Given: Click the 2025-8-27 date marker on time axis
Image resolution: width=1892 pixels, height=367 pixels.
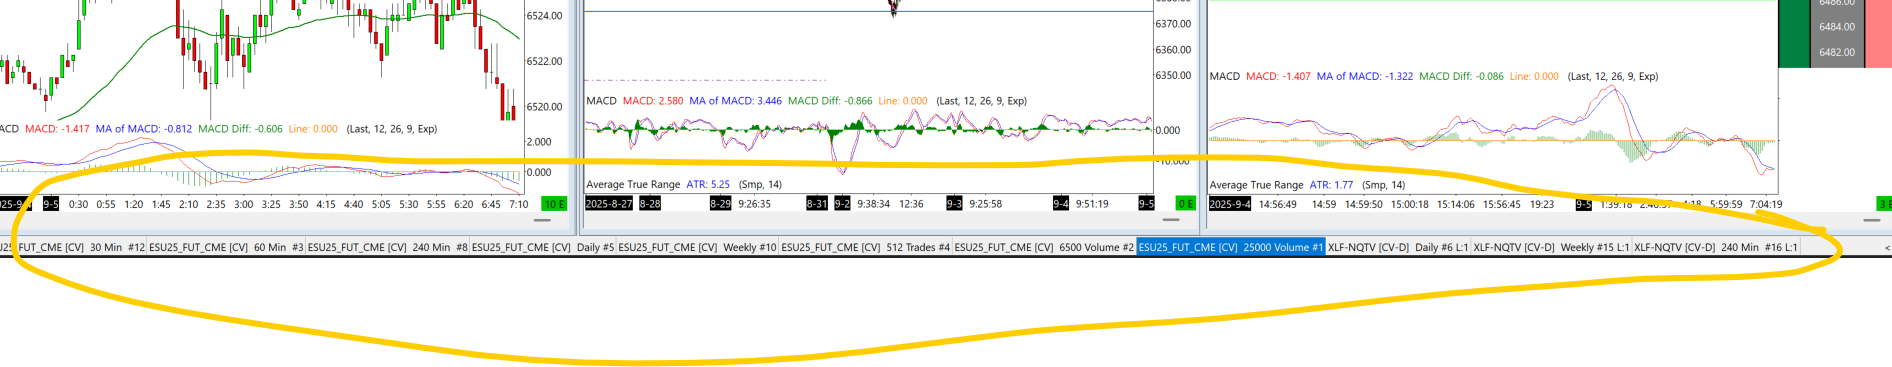Looking at the screenshot, I should click(609, 204).
